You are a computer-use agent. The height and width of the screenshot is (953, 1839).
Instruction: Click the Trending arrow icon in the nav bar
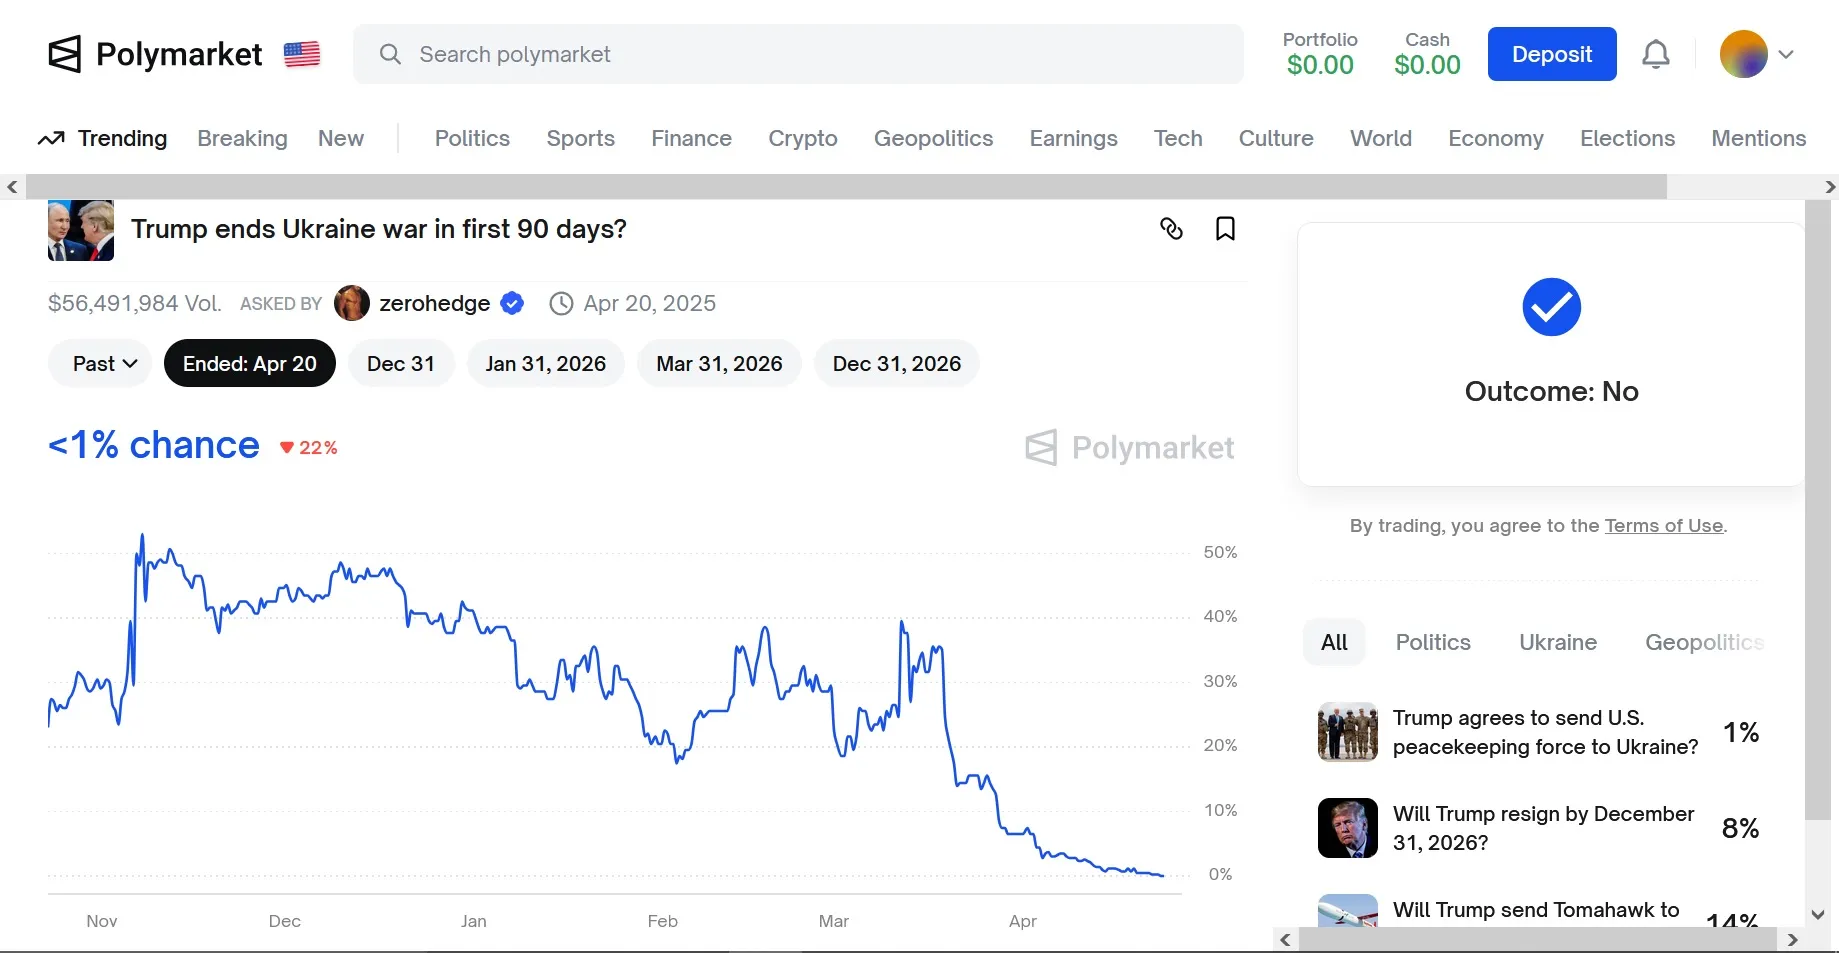pyautogui.click(x=50, y=138)
